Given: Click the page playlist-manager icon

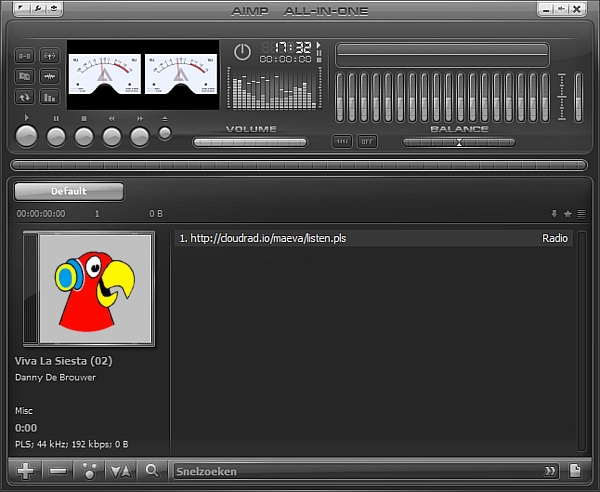Looking at the screenshot, I should pos(575,471).
